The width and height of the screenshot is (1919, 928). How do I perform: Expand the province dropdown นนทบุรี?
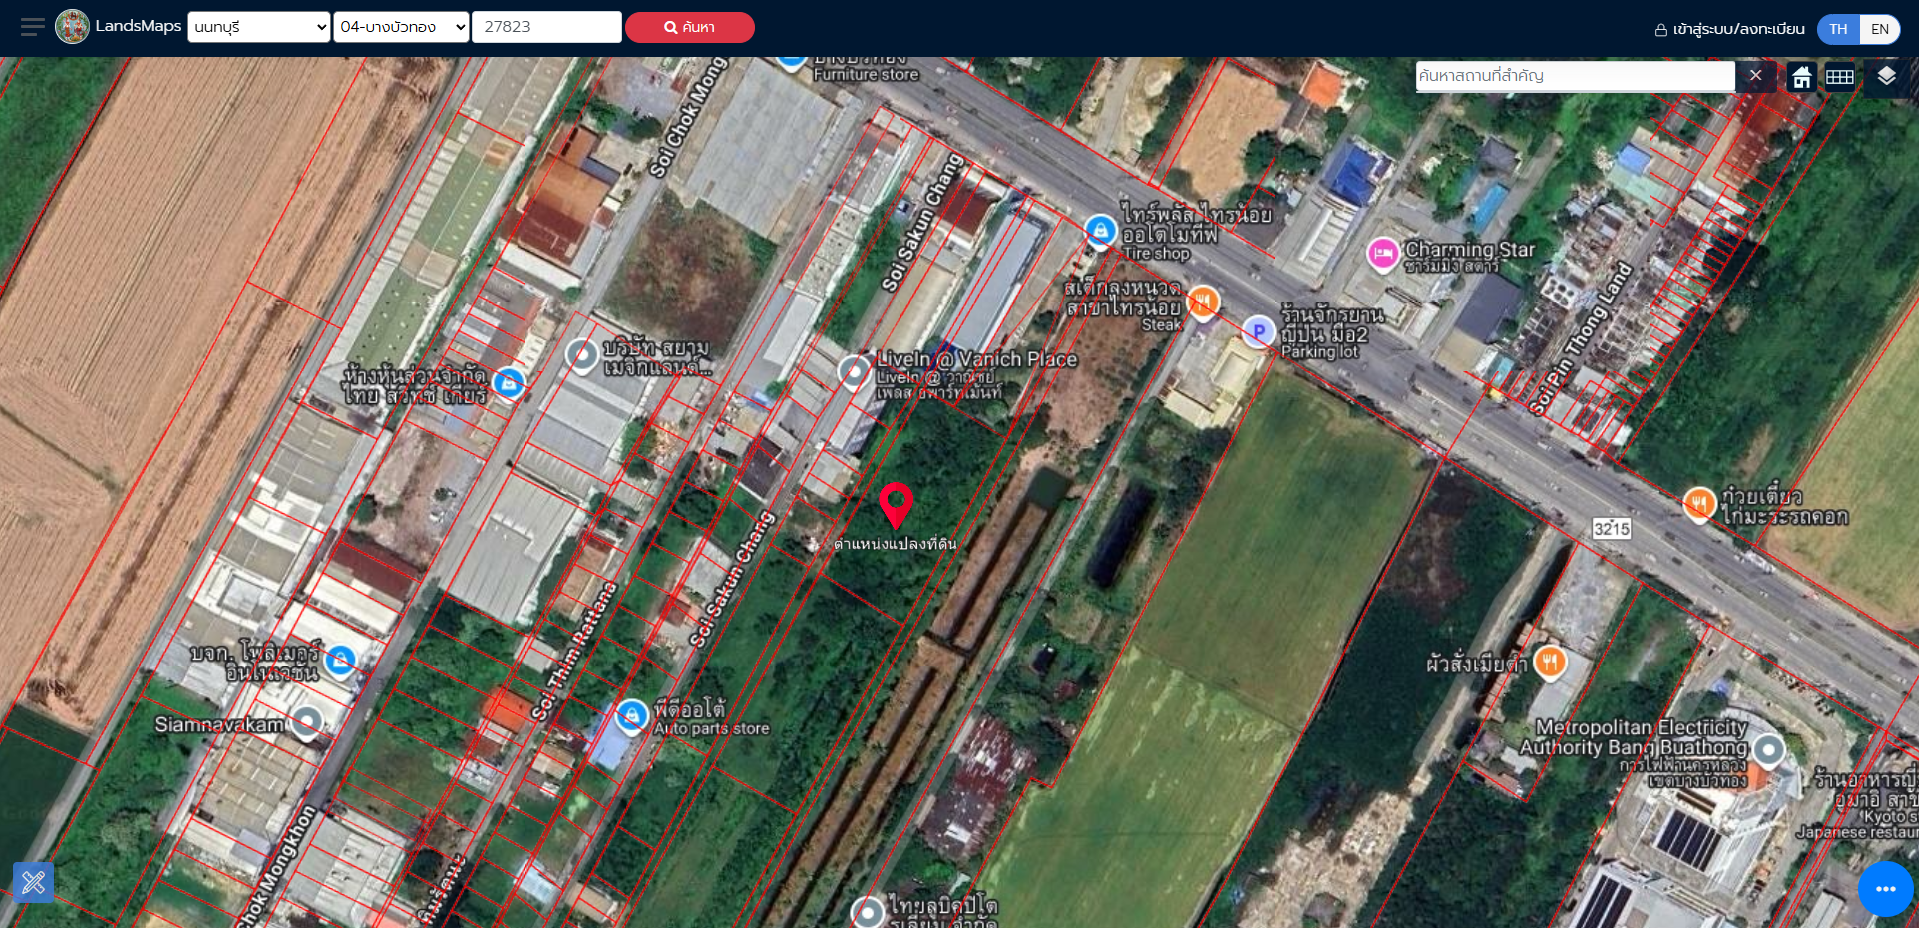259,27
